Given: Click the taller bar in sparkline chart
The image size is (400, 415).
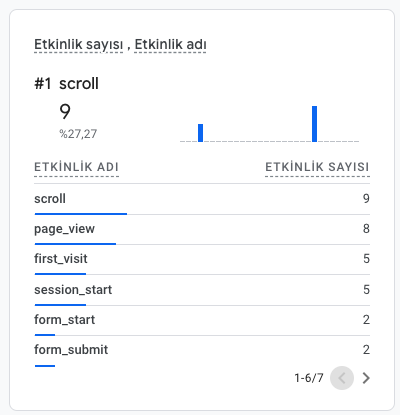Looking at the screenshot, I should click(x=314, y=124).
